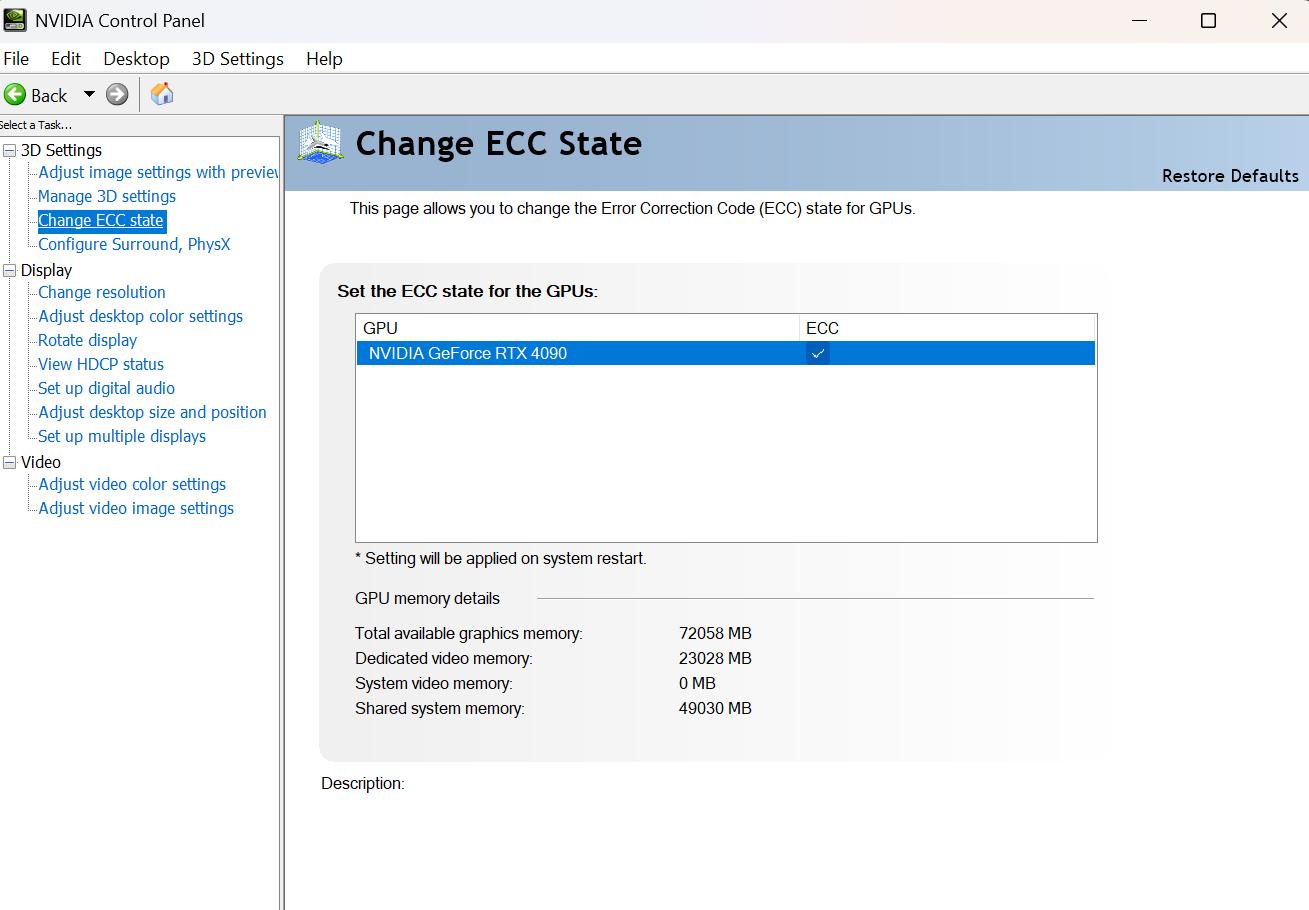This screenshot has height=910, width=1309.
Task: Click the Description label
Action: pyautogui.click(x=363, y=784)
